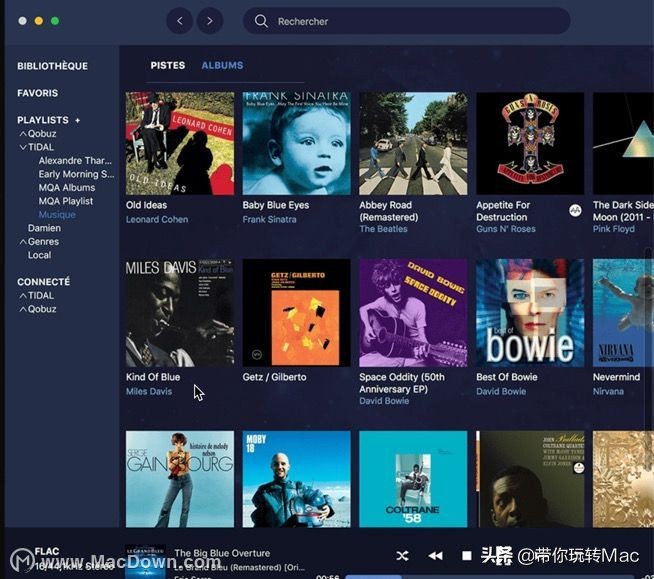This screenshot has height=579, width=654.
Task: Click Getz / Gilberto album title
Action: (x=274, y=377)
